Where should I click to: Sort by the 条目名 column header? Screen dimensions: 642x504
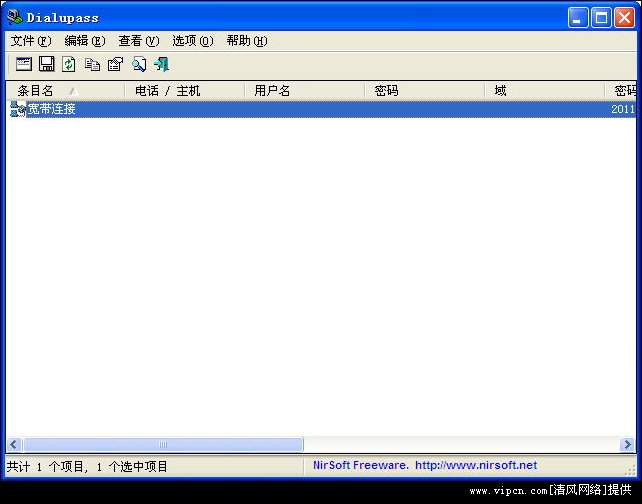66,90
